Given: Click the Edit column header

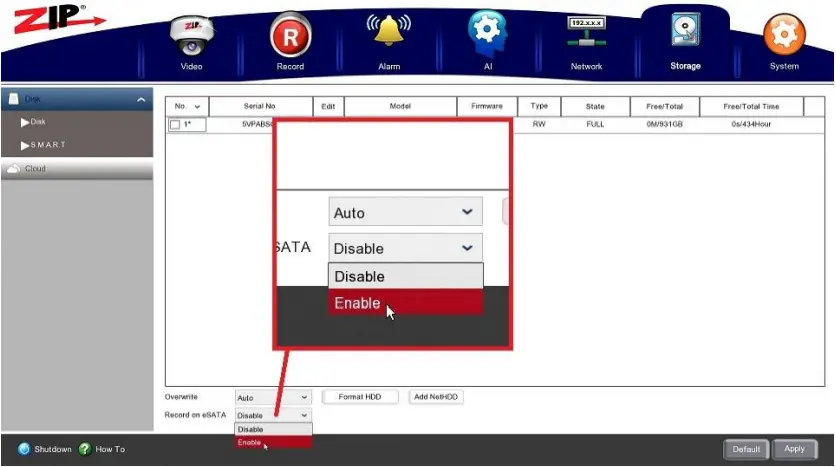Looking at the screenshot, I should (328, 107).
